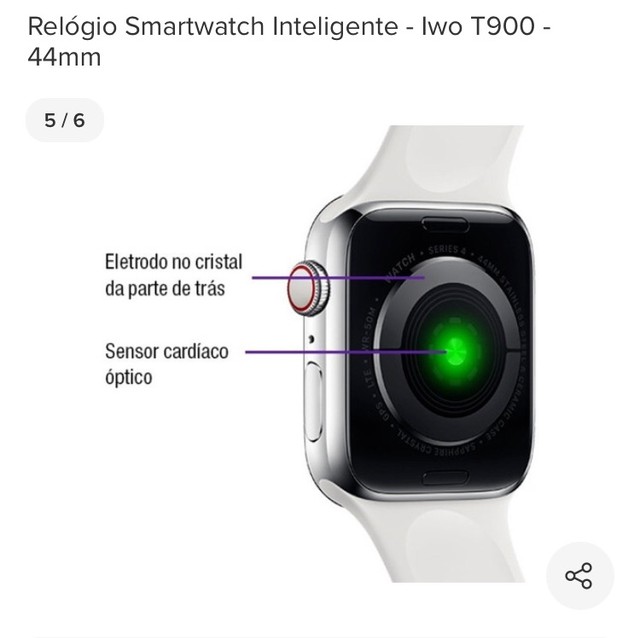The width and height of the screenshot is (640, 638).
Task: Tap the share icon button
Action: pos(580,576)
